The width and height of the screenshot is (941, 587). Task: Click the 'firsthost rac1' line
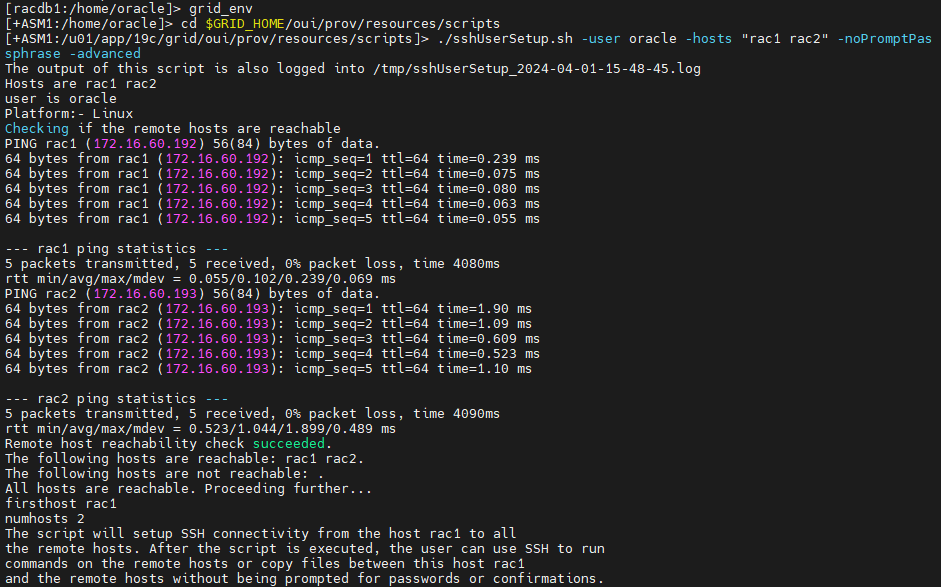coord(61,504)
